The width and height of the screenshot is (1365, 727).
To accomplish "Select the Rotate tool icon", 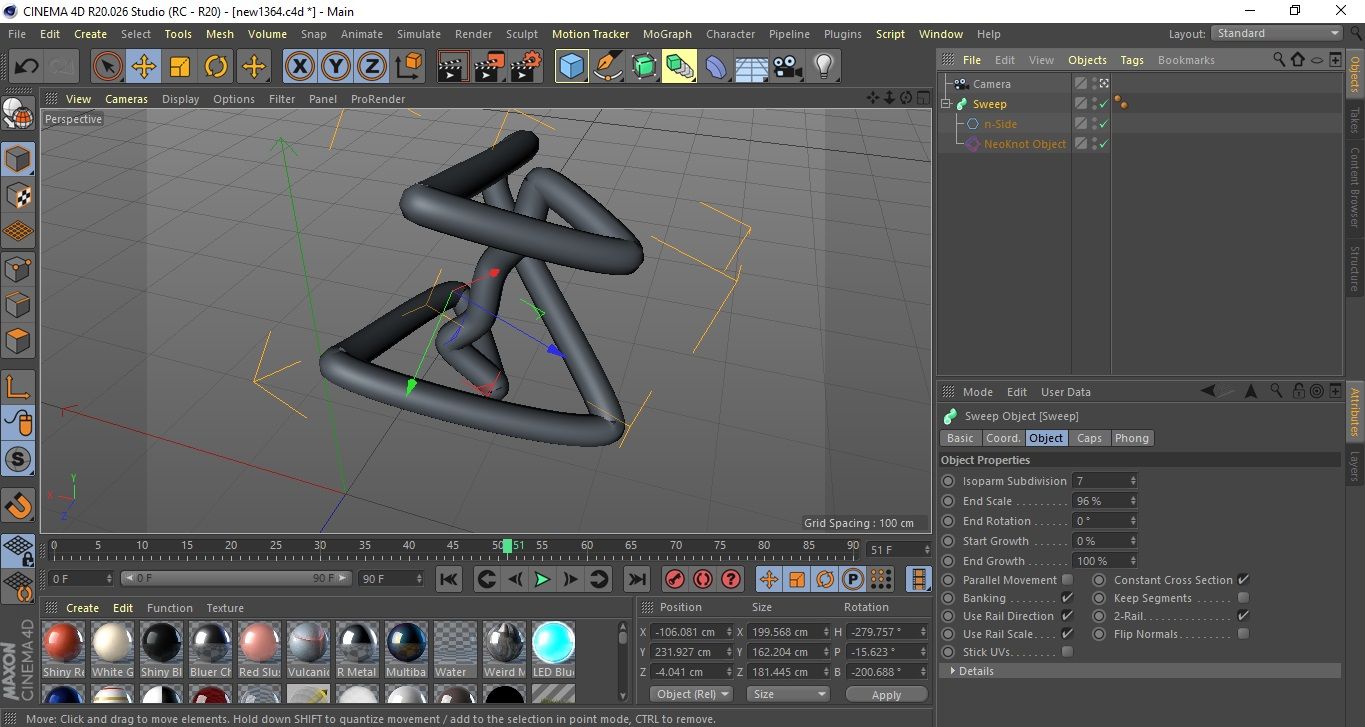I will (x=216, y=67).
